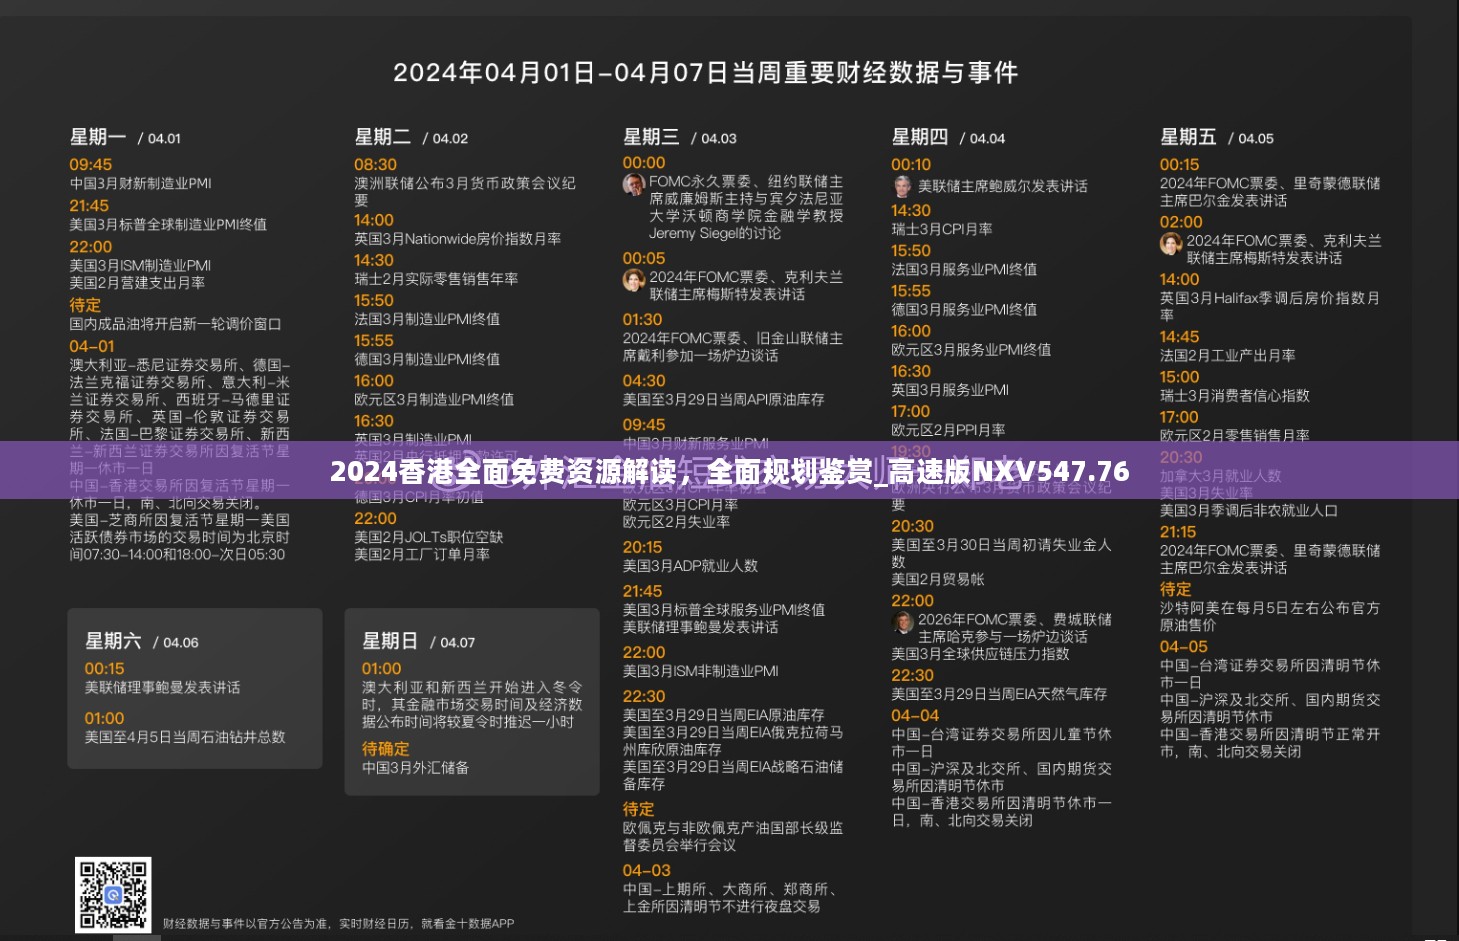The height and width of the screenshot is (941, 1459).
Task: Click the QR code for the 金十数据 APP
Action: click(x=113, y=895)
